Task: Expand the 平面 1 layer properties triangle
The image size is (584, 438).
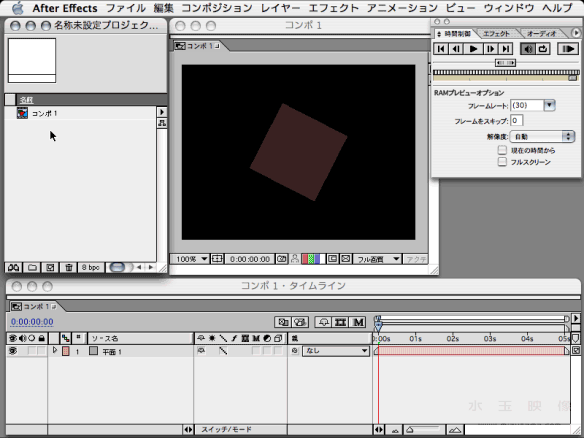Action: [55, 350]
